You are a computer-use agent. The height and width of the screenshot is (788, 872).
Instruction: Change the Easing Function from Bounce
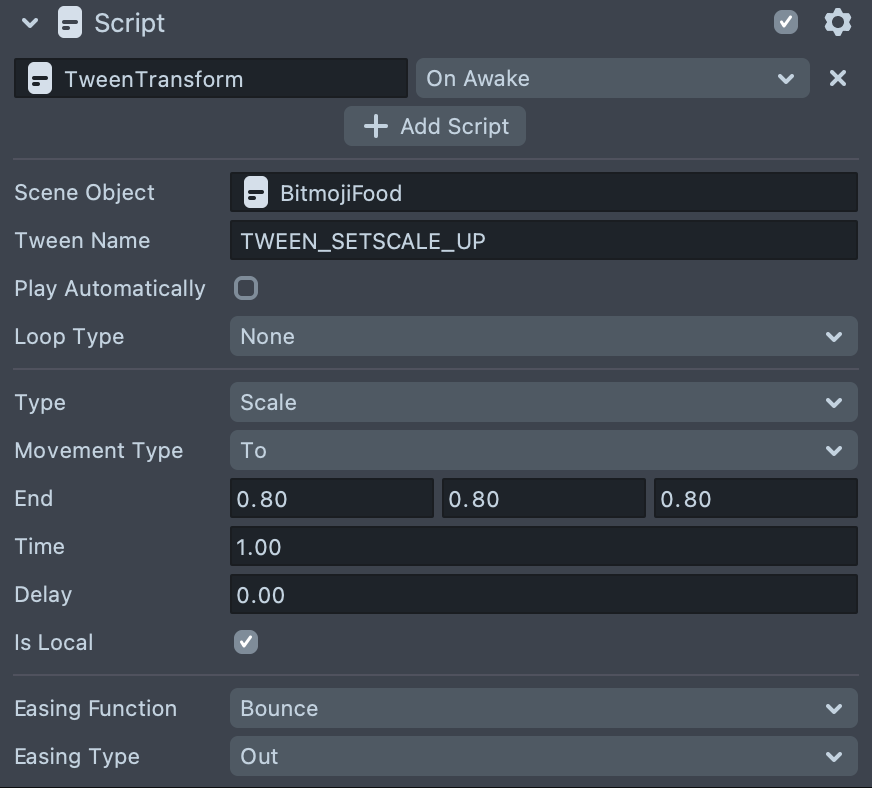[543, 708]
